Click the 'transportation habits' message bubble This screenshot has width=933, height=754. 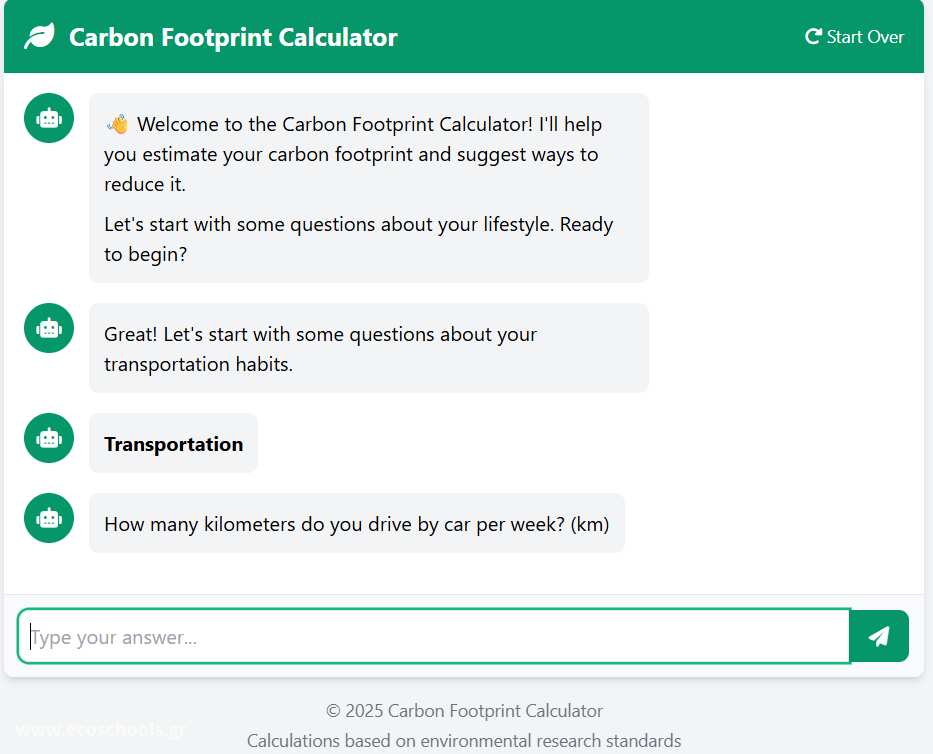tap(369, 348)
